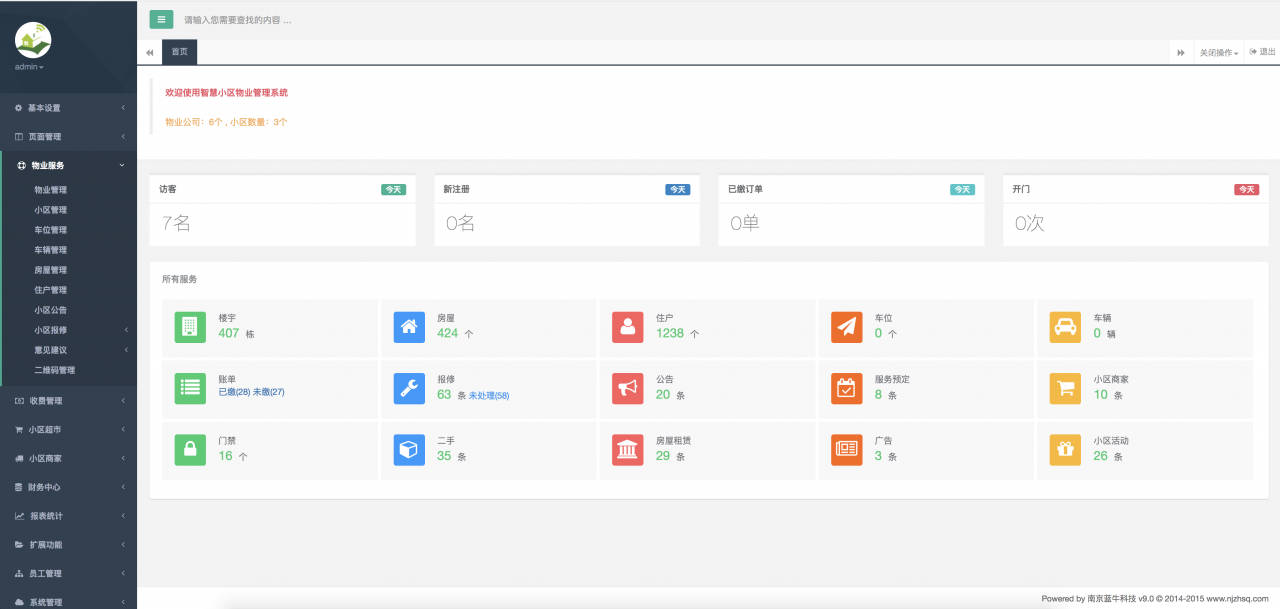Viewport: 1280px width, 609px height.
Task: Click the 报修 wrench icon
Action: tap(409, 389)
